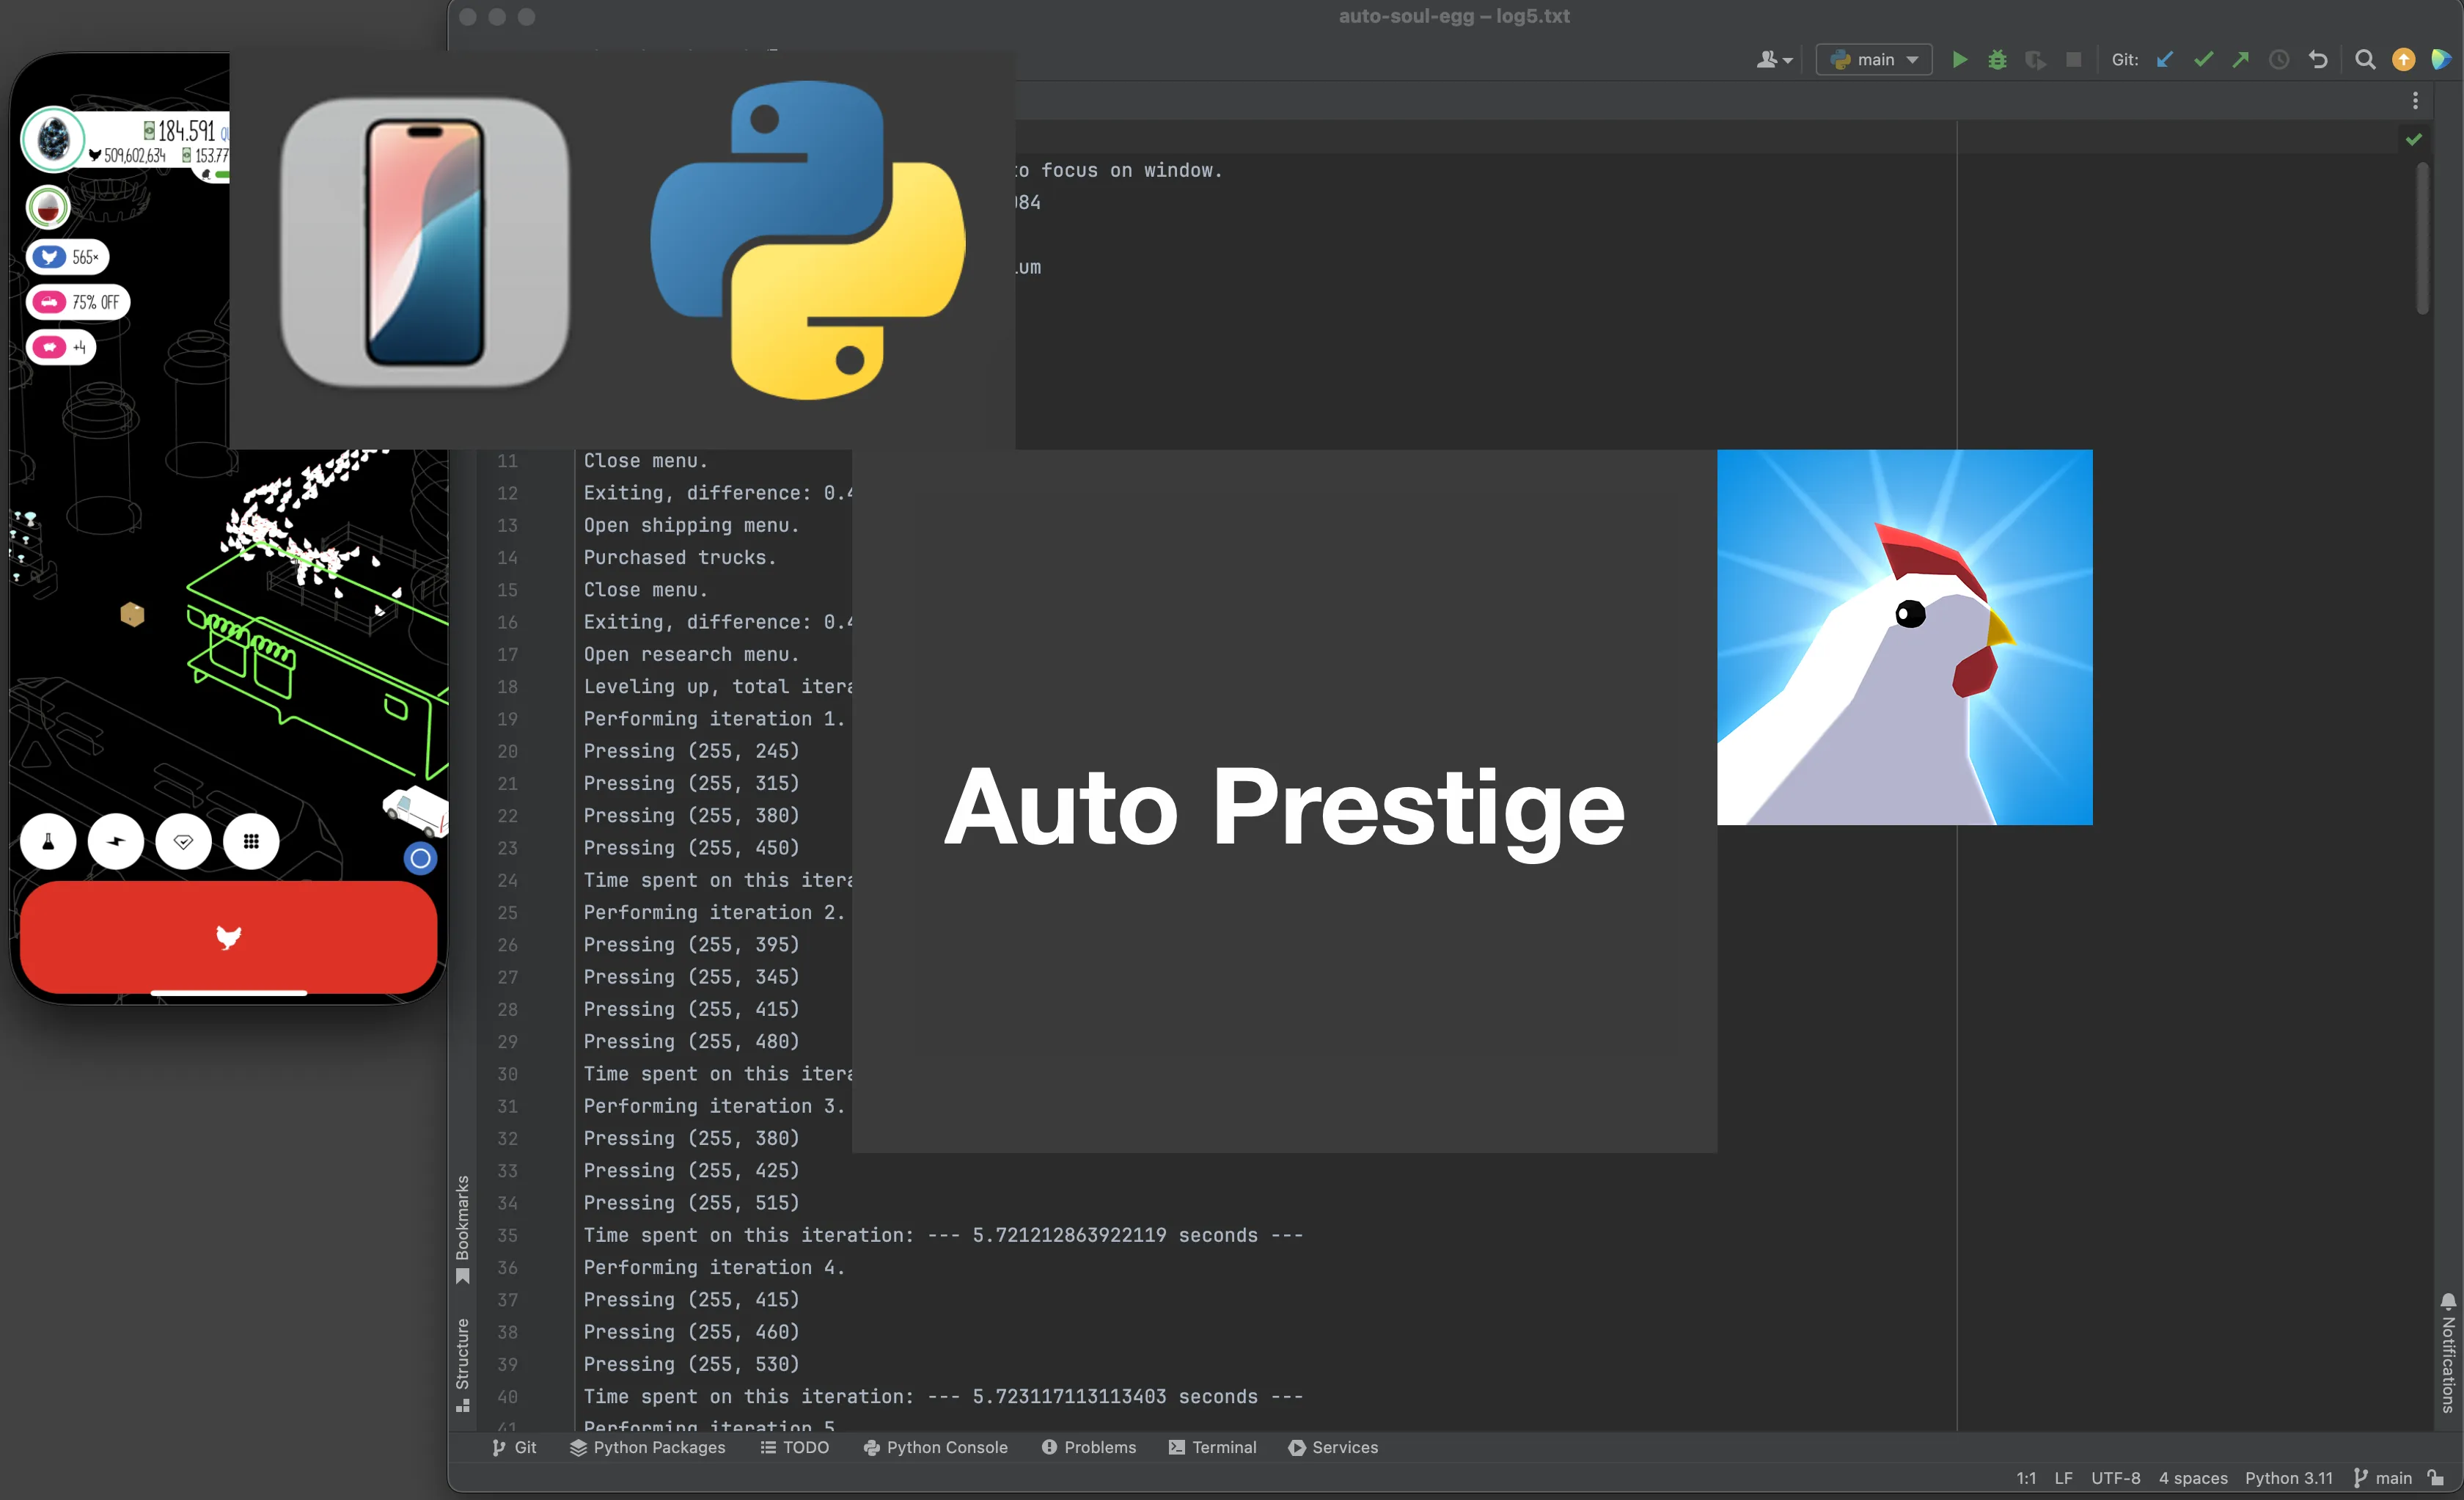The width and height of the screenshot is (2464, 1500).
Task: Toggle the Notifications side panel
Action: coord(2447,1353)
